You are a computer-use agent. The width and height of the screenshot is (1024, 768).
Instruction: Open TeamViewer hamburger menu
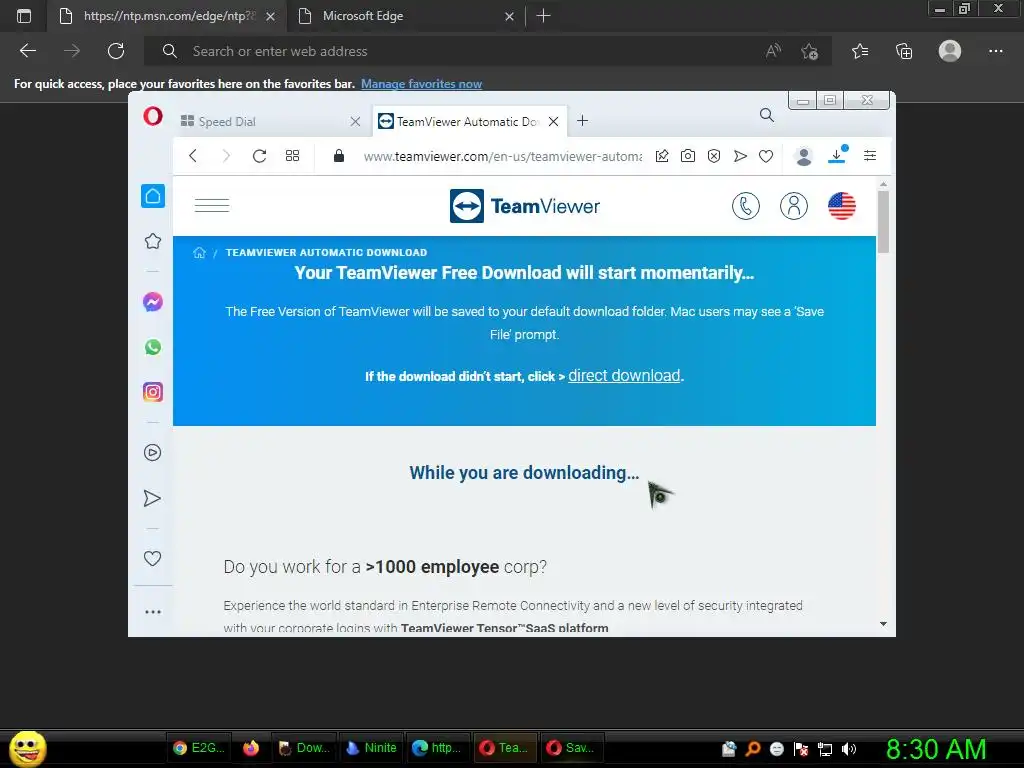click(212, 205)
